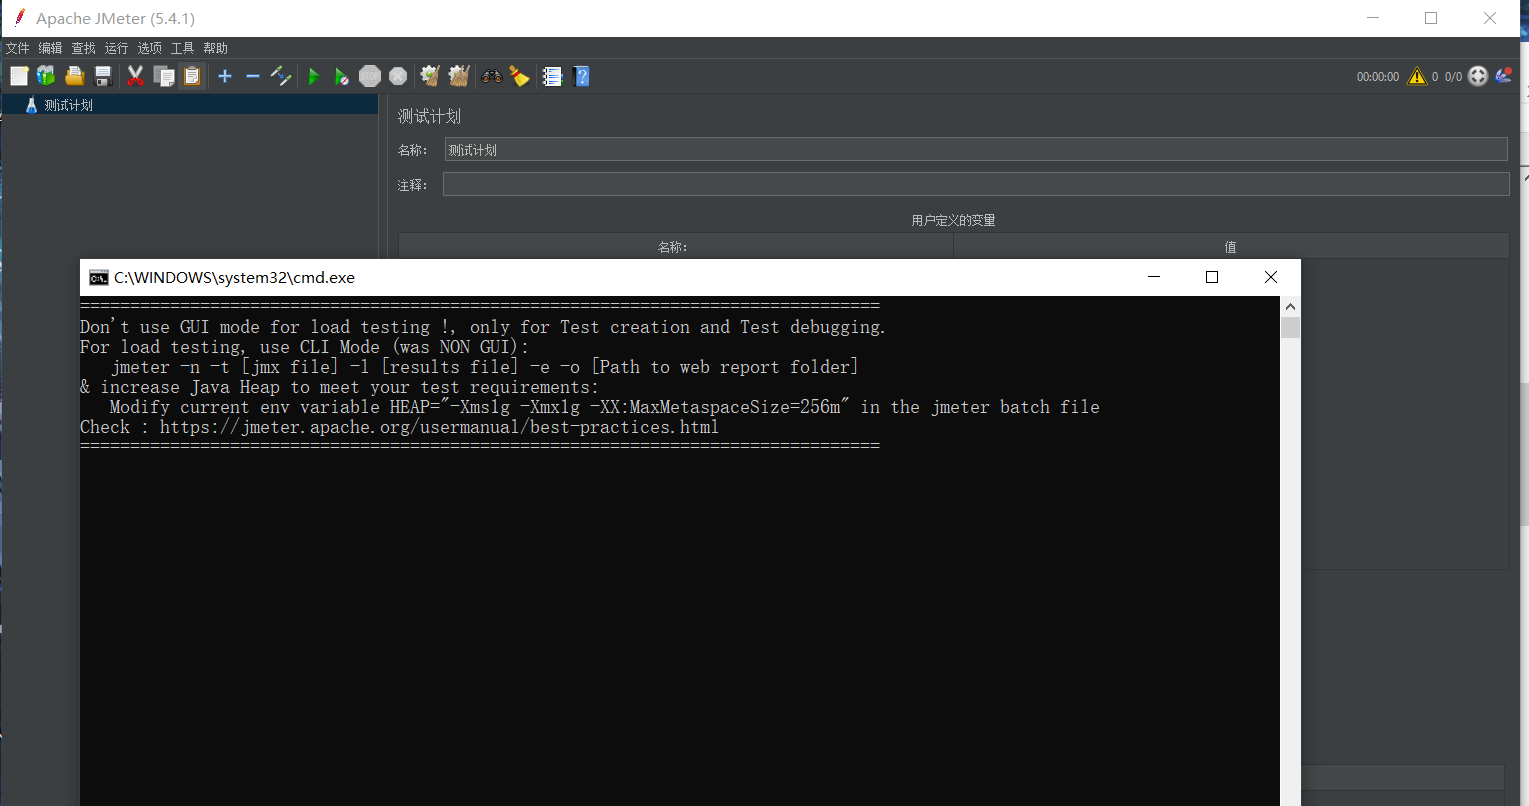This screenshot has width=1529, height=806.
Task: Click the 名称 column header in variables table
Action: (676, 247)
